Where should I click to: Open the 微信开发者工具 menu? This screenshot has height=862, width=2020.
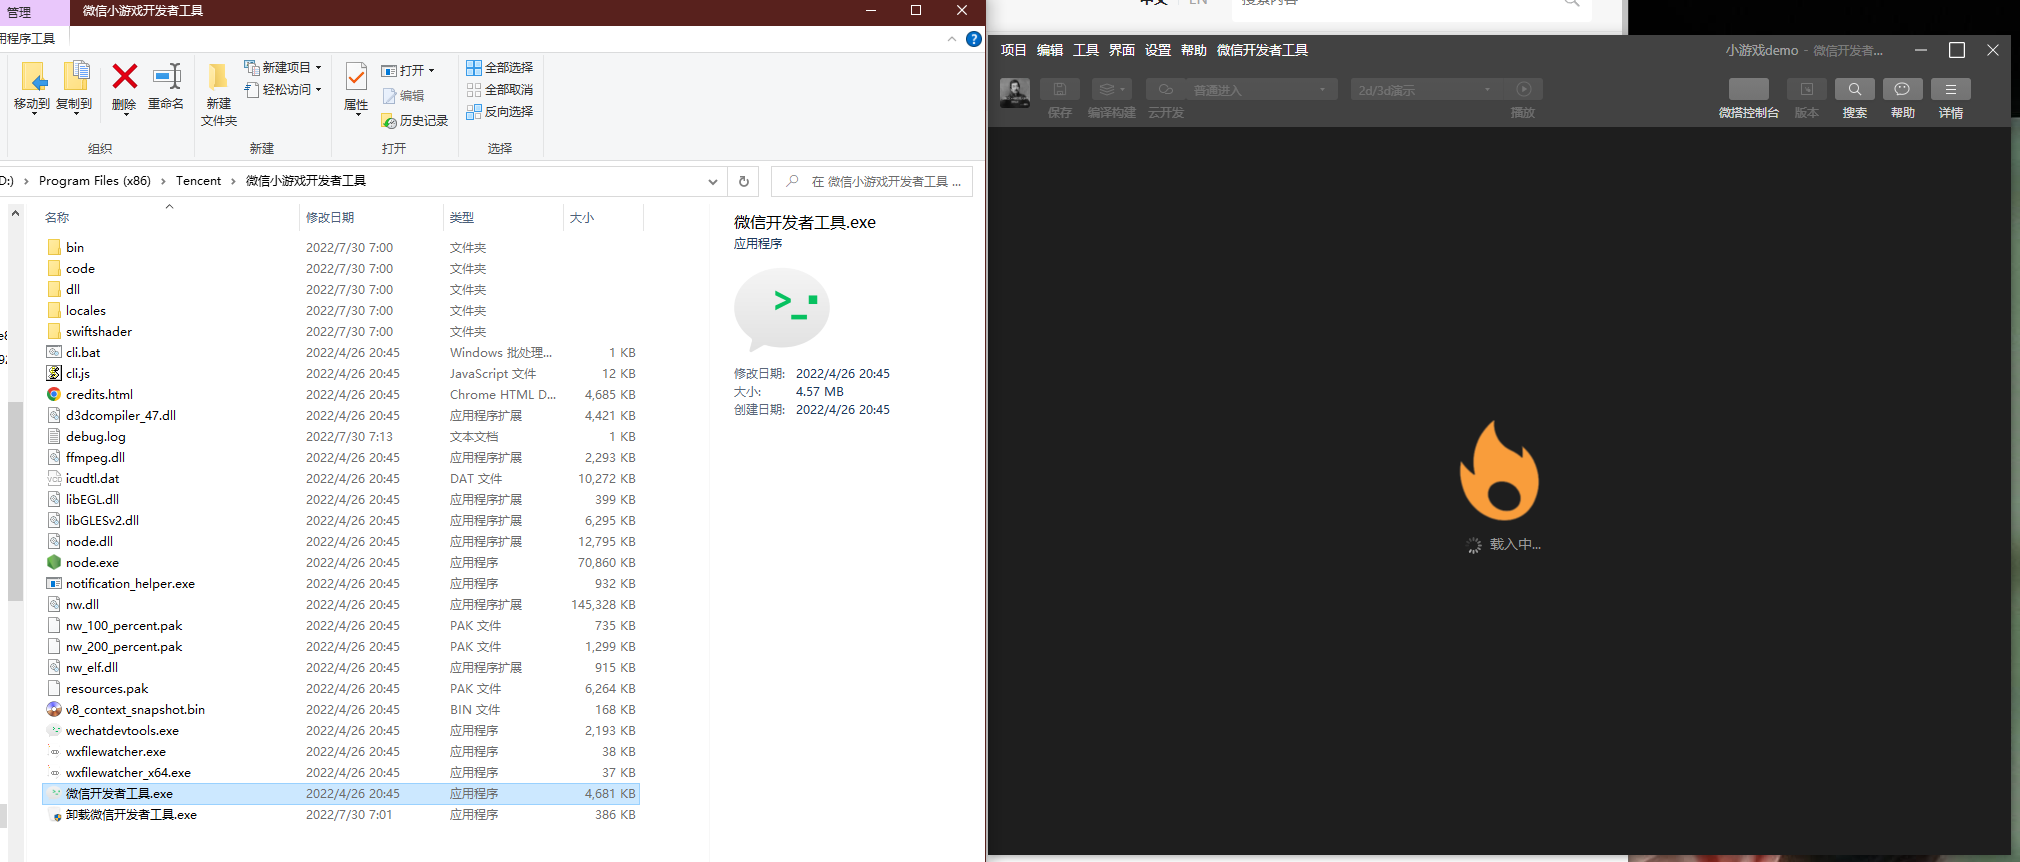click(1262, 50)
